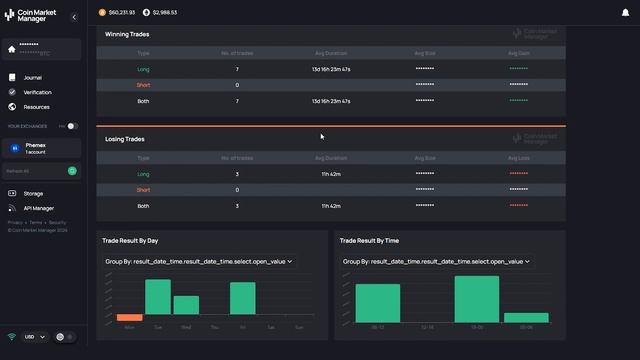Open the Terms link in sidebar footer
Screen dimensions: 640x360
click(36, 222)
